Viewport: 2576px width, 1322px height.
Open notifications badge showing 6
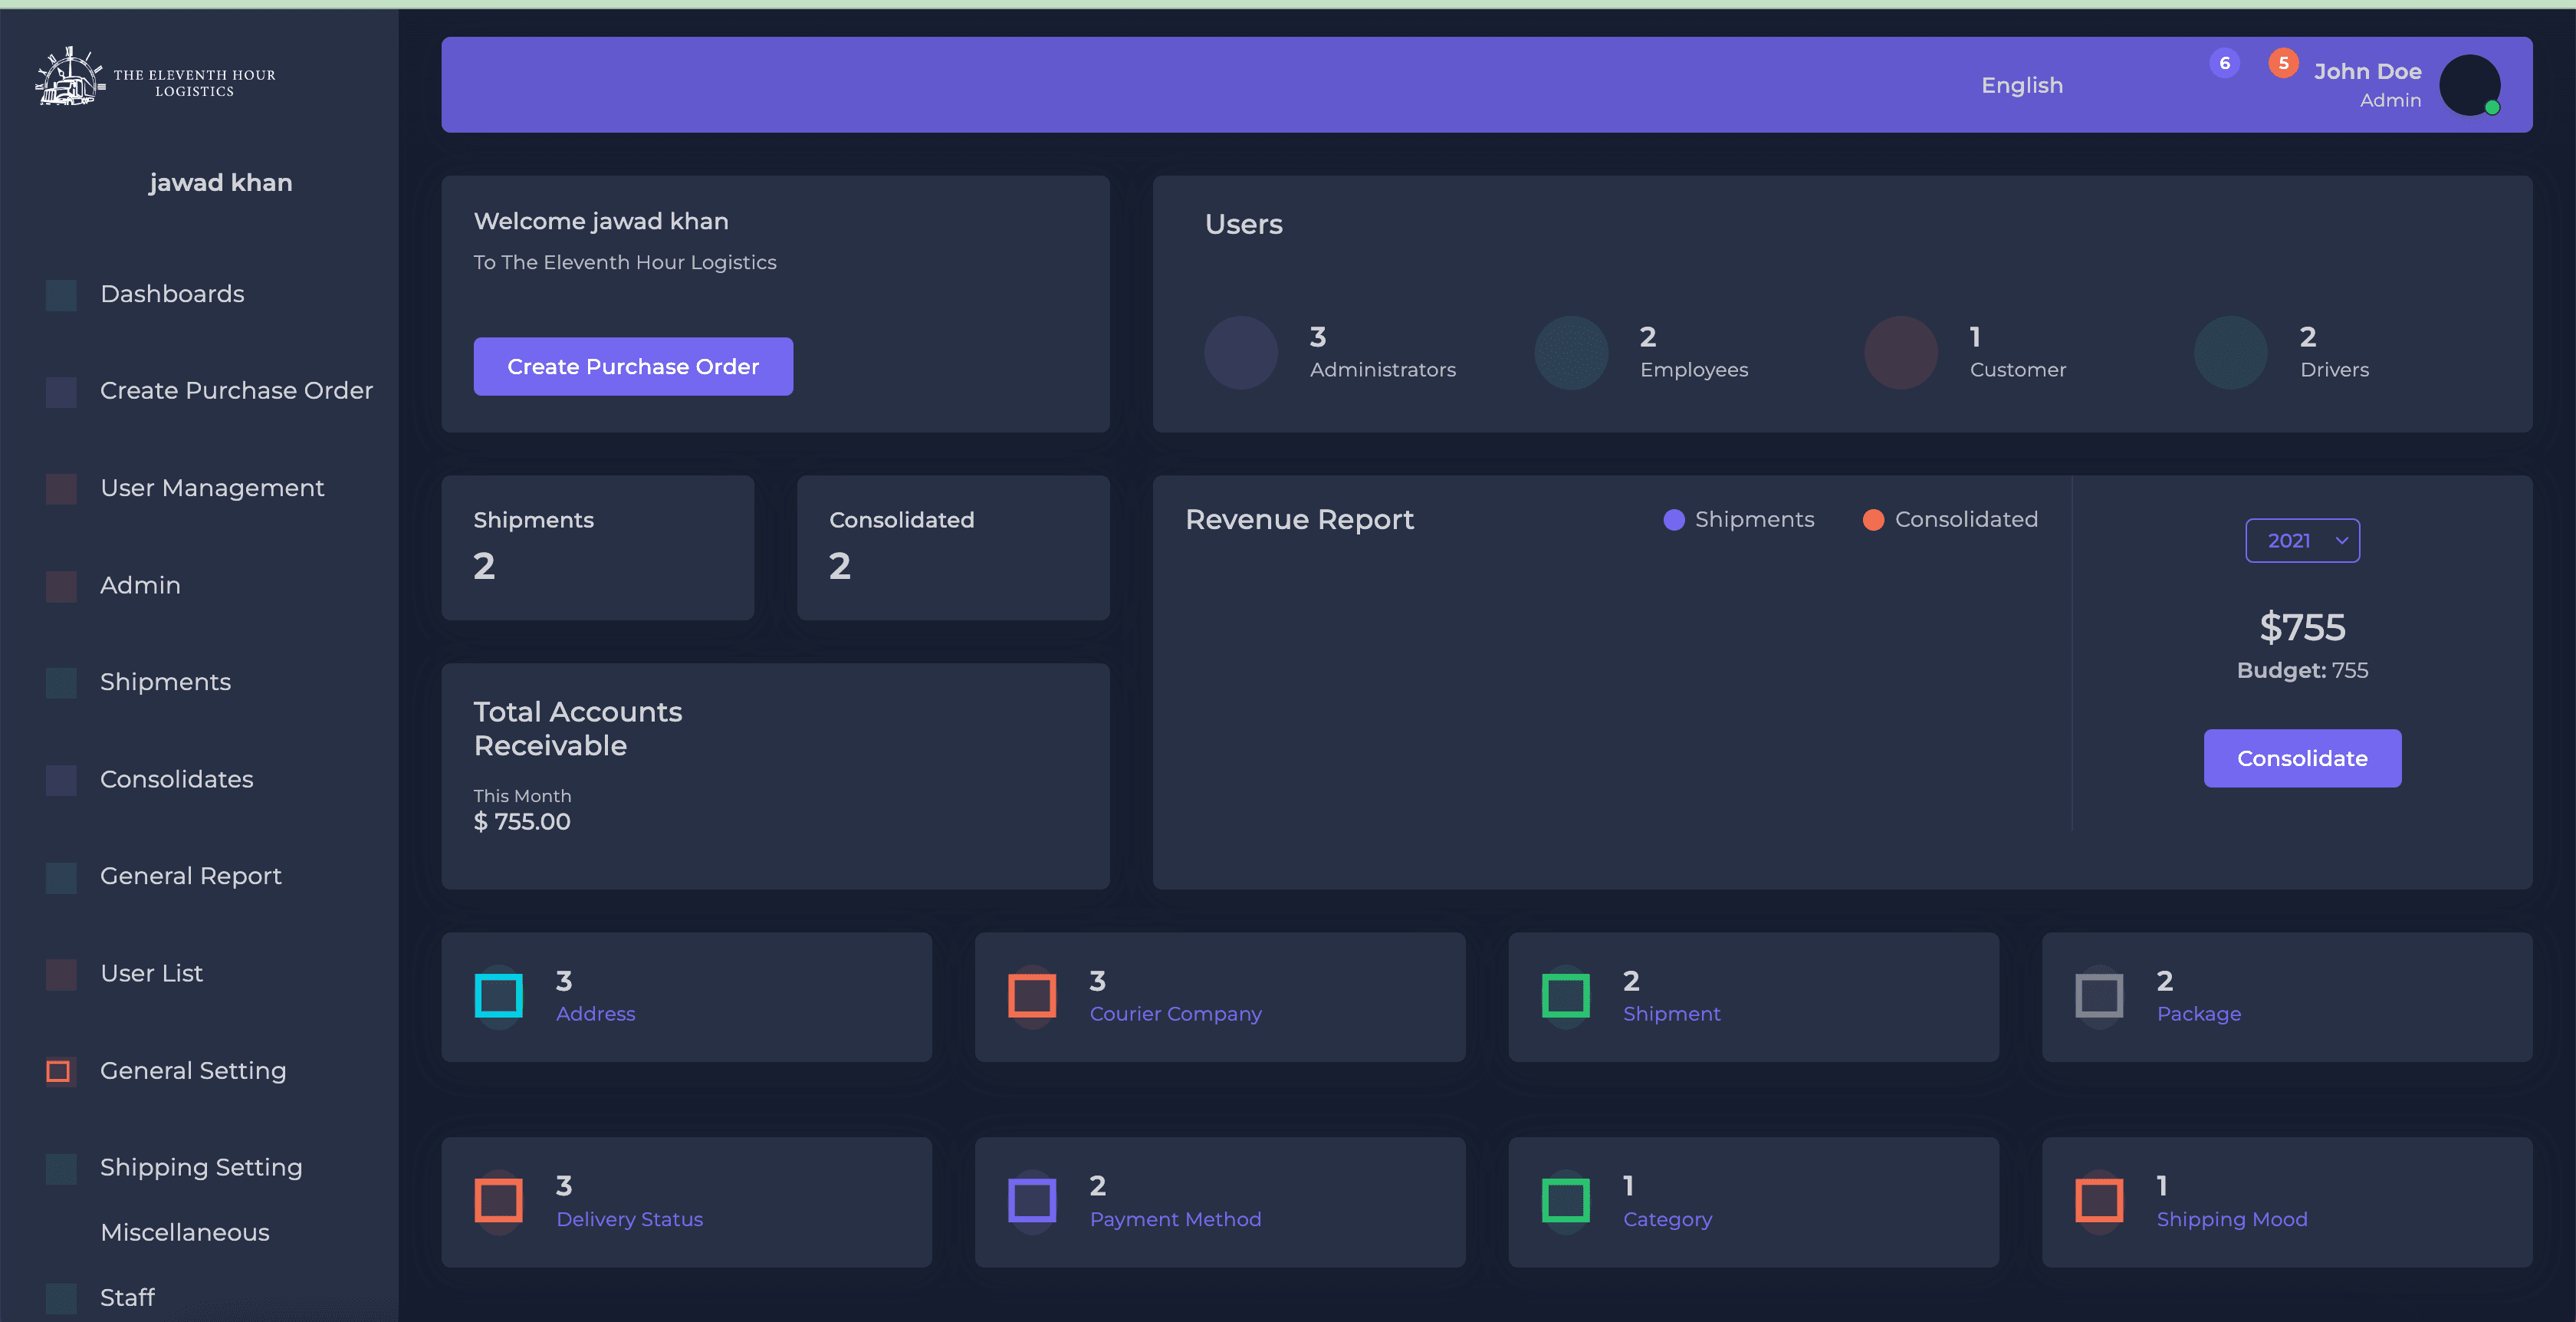click(x=2224, y=63)
